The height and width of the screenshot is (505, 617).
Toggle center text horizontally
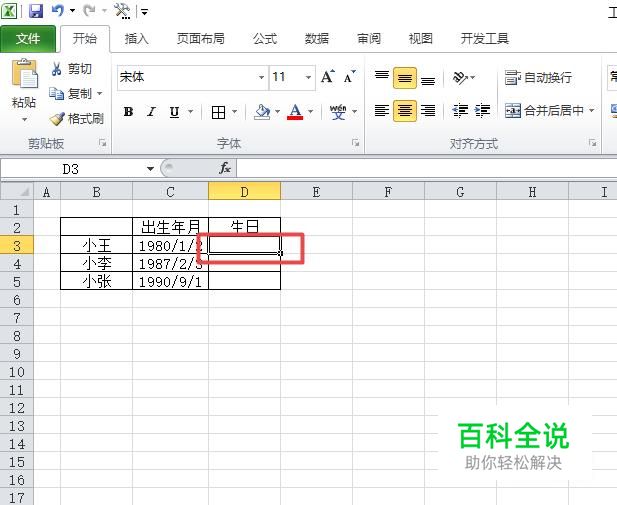[405, 111]
